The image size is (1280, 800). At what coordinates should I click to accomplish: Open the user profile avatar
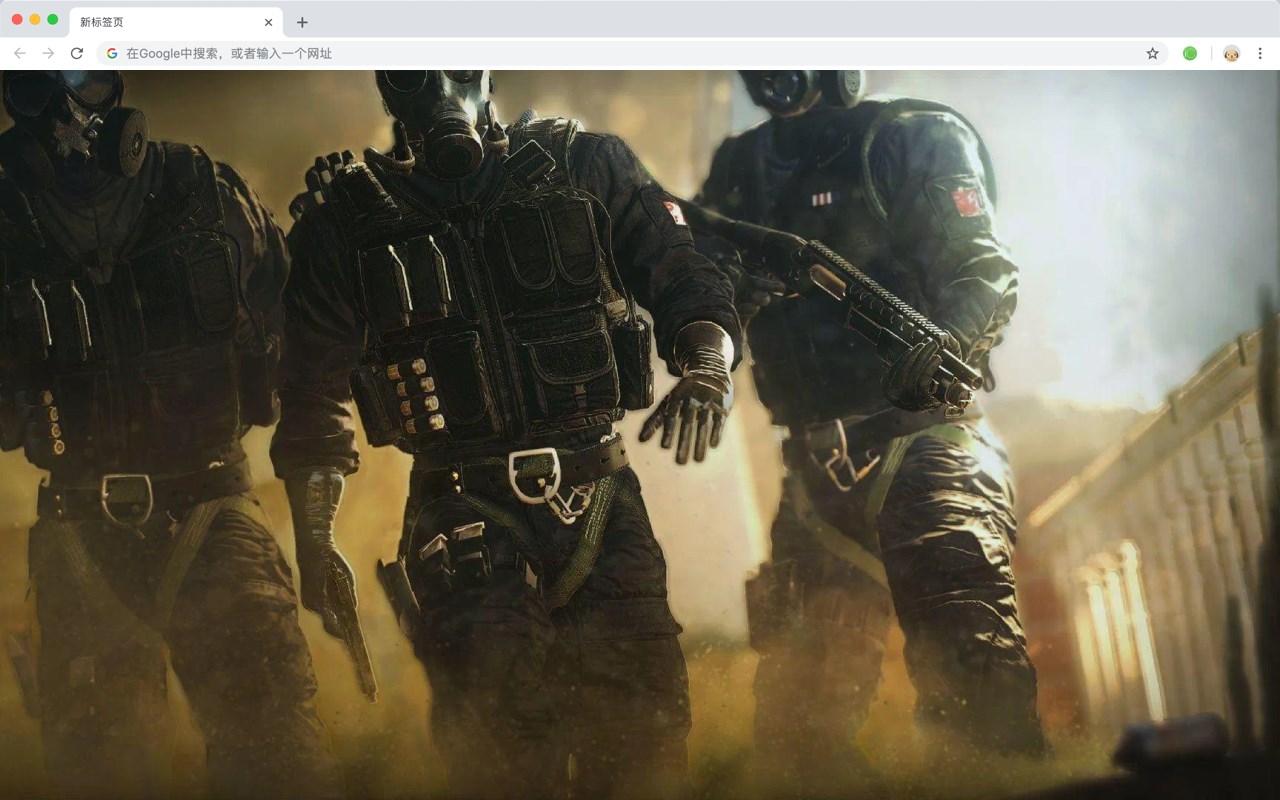click(x=1231, y=53)
